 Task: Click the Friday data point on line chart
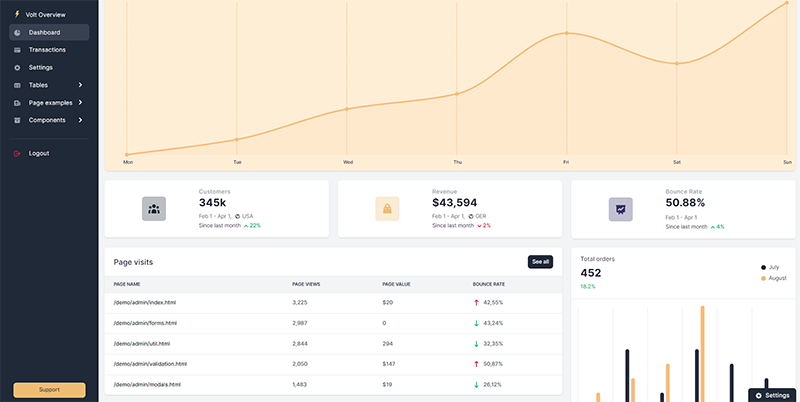566,33
